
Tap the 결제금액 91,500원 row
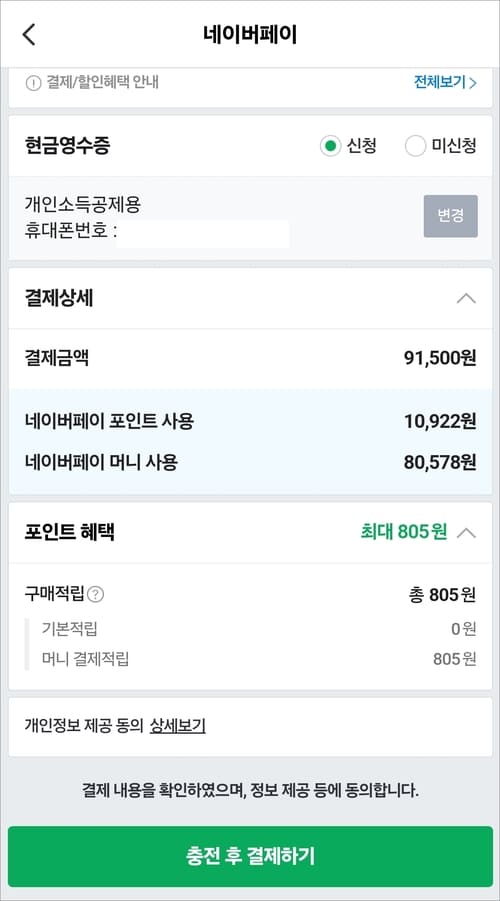pos(250,359)
